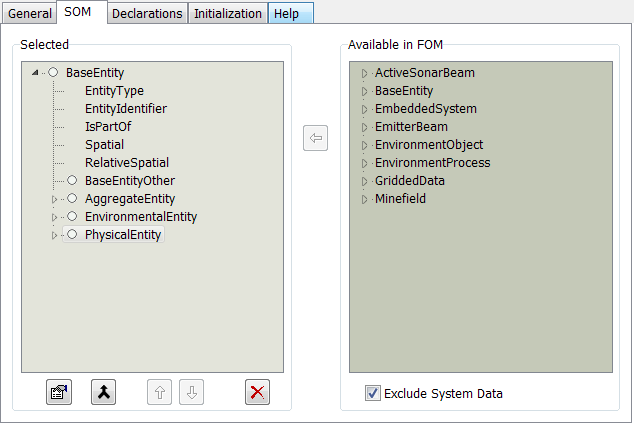The width and height of the screenshot is (634, 424).
Task: Select the EntityIdentifier attribute
Action: pos(125,109)
